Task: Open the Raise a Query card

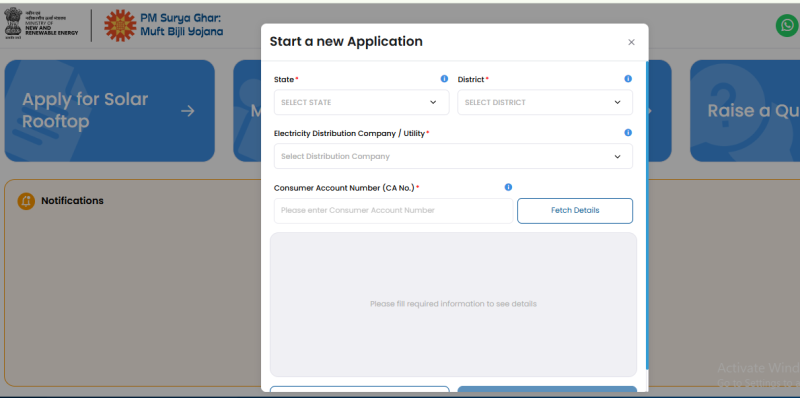Action: point(745,111)
